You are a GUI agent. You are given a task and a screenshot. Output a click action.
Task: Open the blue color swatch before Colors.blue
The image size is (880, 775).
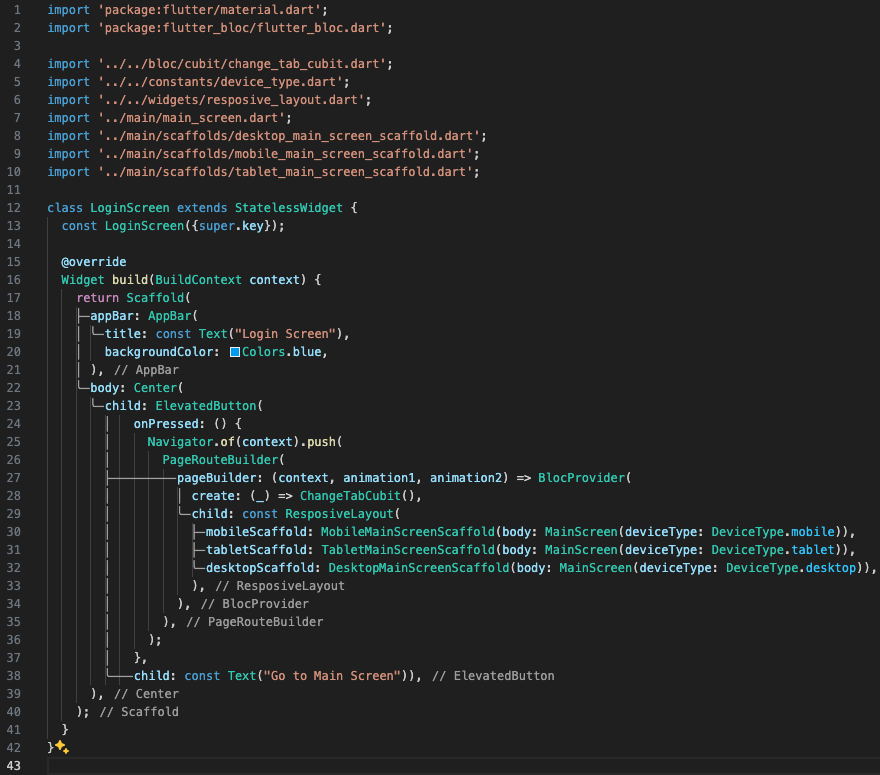(234, 352)
